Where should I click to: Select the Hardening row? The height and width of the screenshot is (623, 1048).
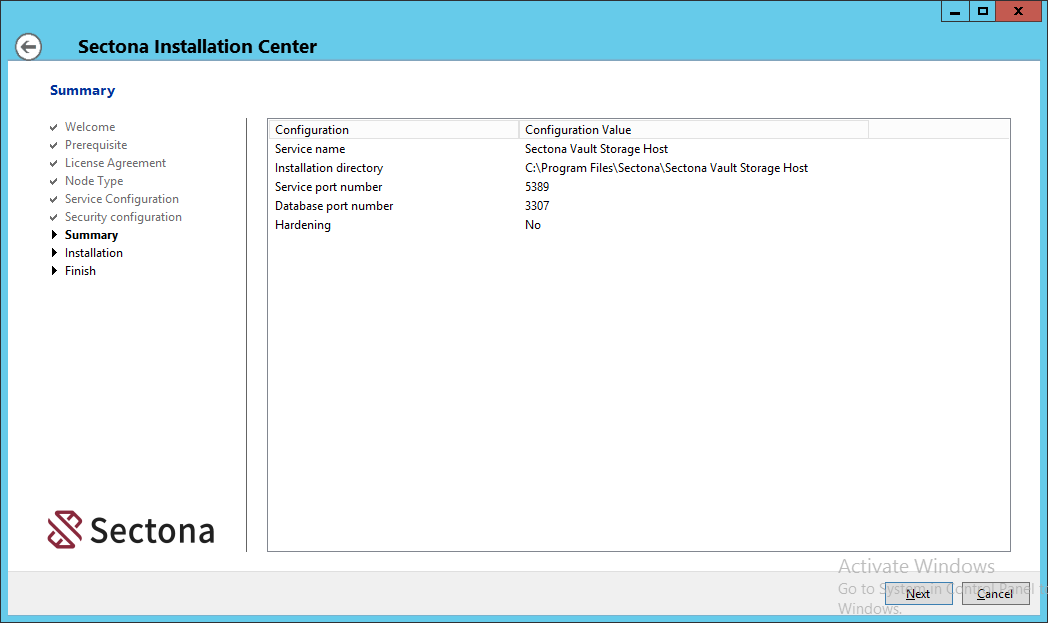click(x=303, y=225)
